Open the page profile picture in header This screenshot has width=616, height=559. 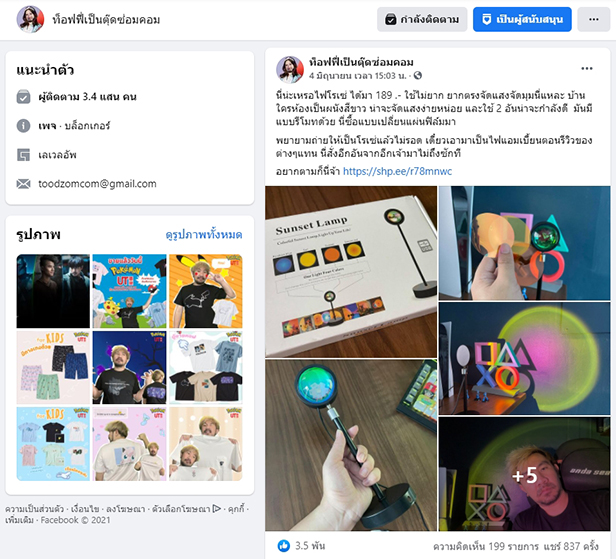[30, 19]
